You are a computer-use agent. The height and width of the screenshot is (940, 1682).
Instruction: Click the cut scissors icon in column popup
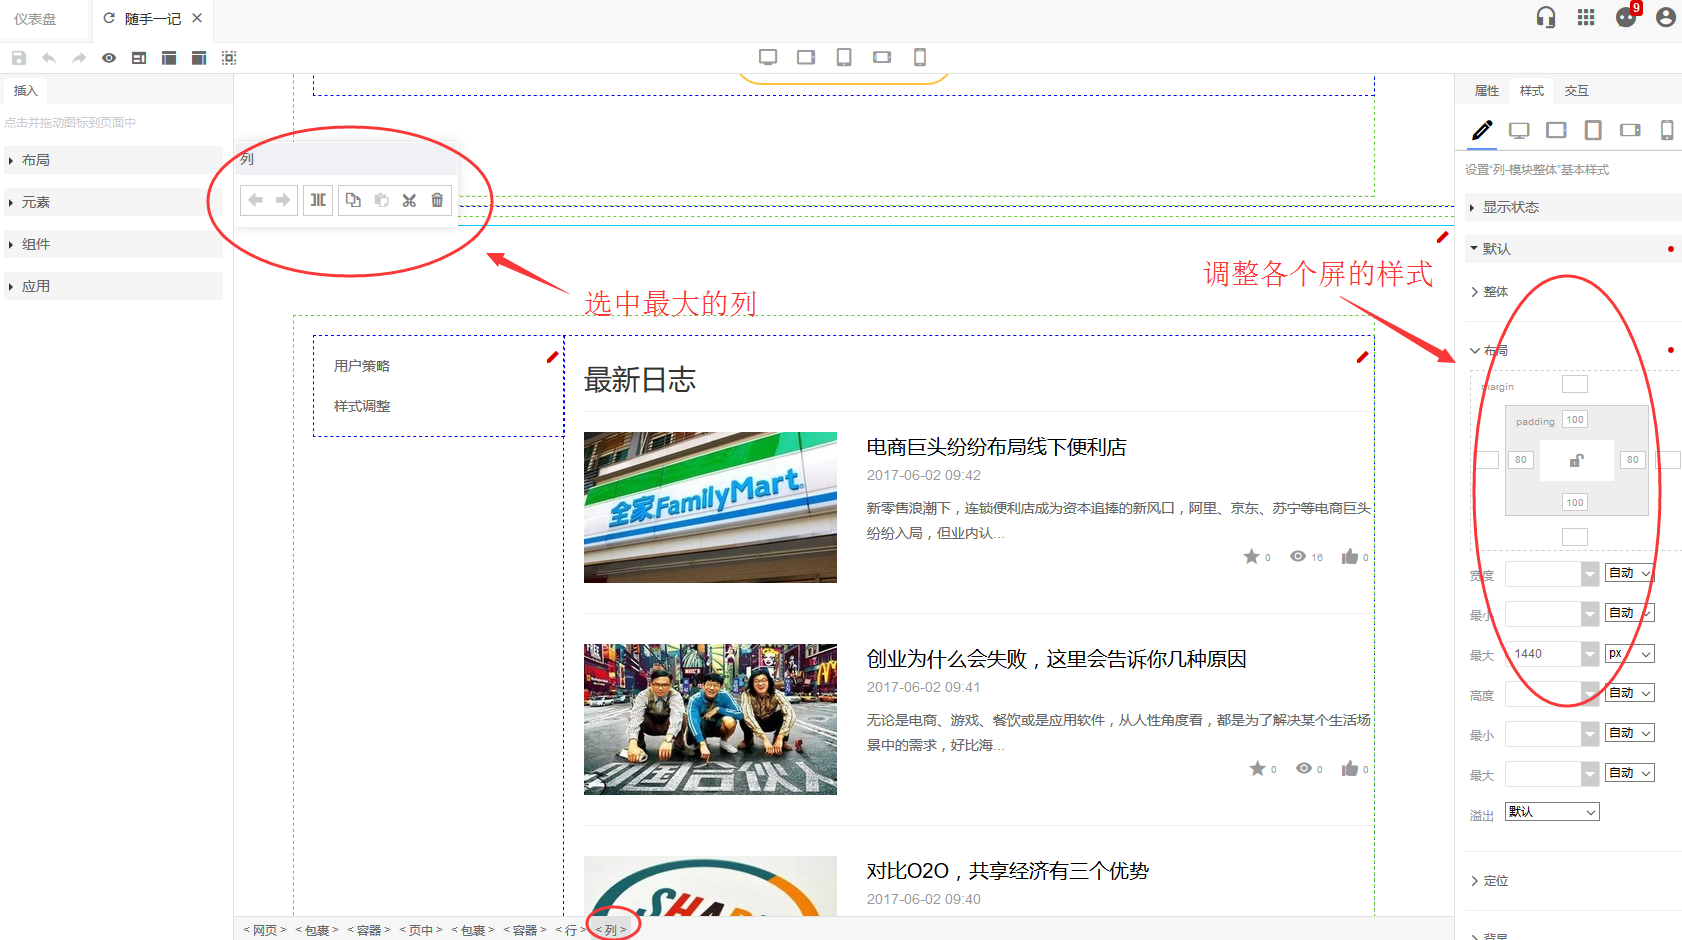(x=409, y=200)
